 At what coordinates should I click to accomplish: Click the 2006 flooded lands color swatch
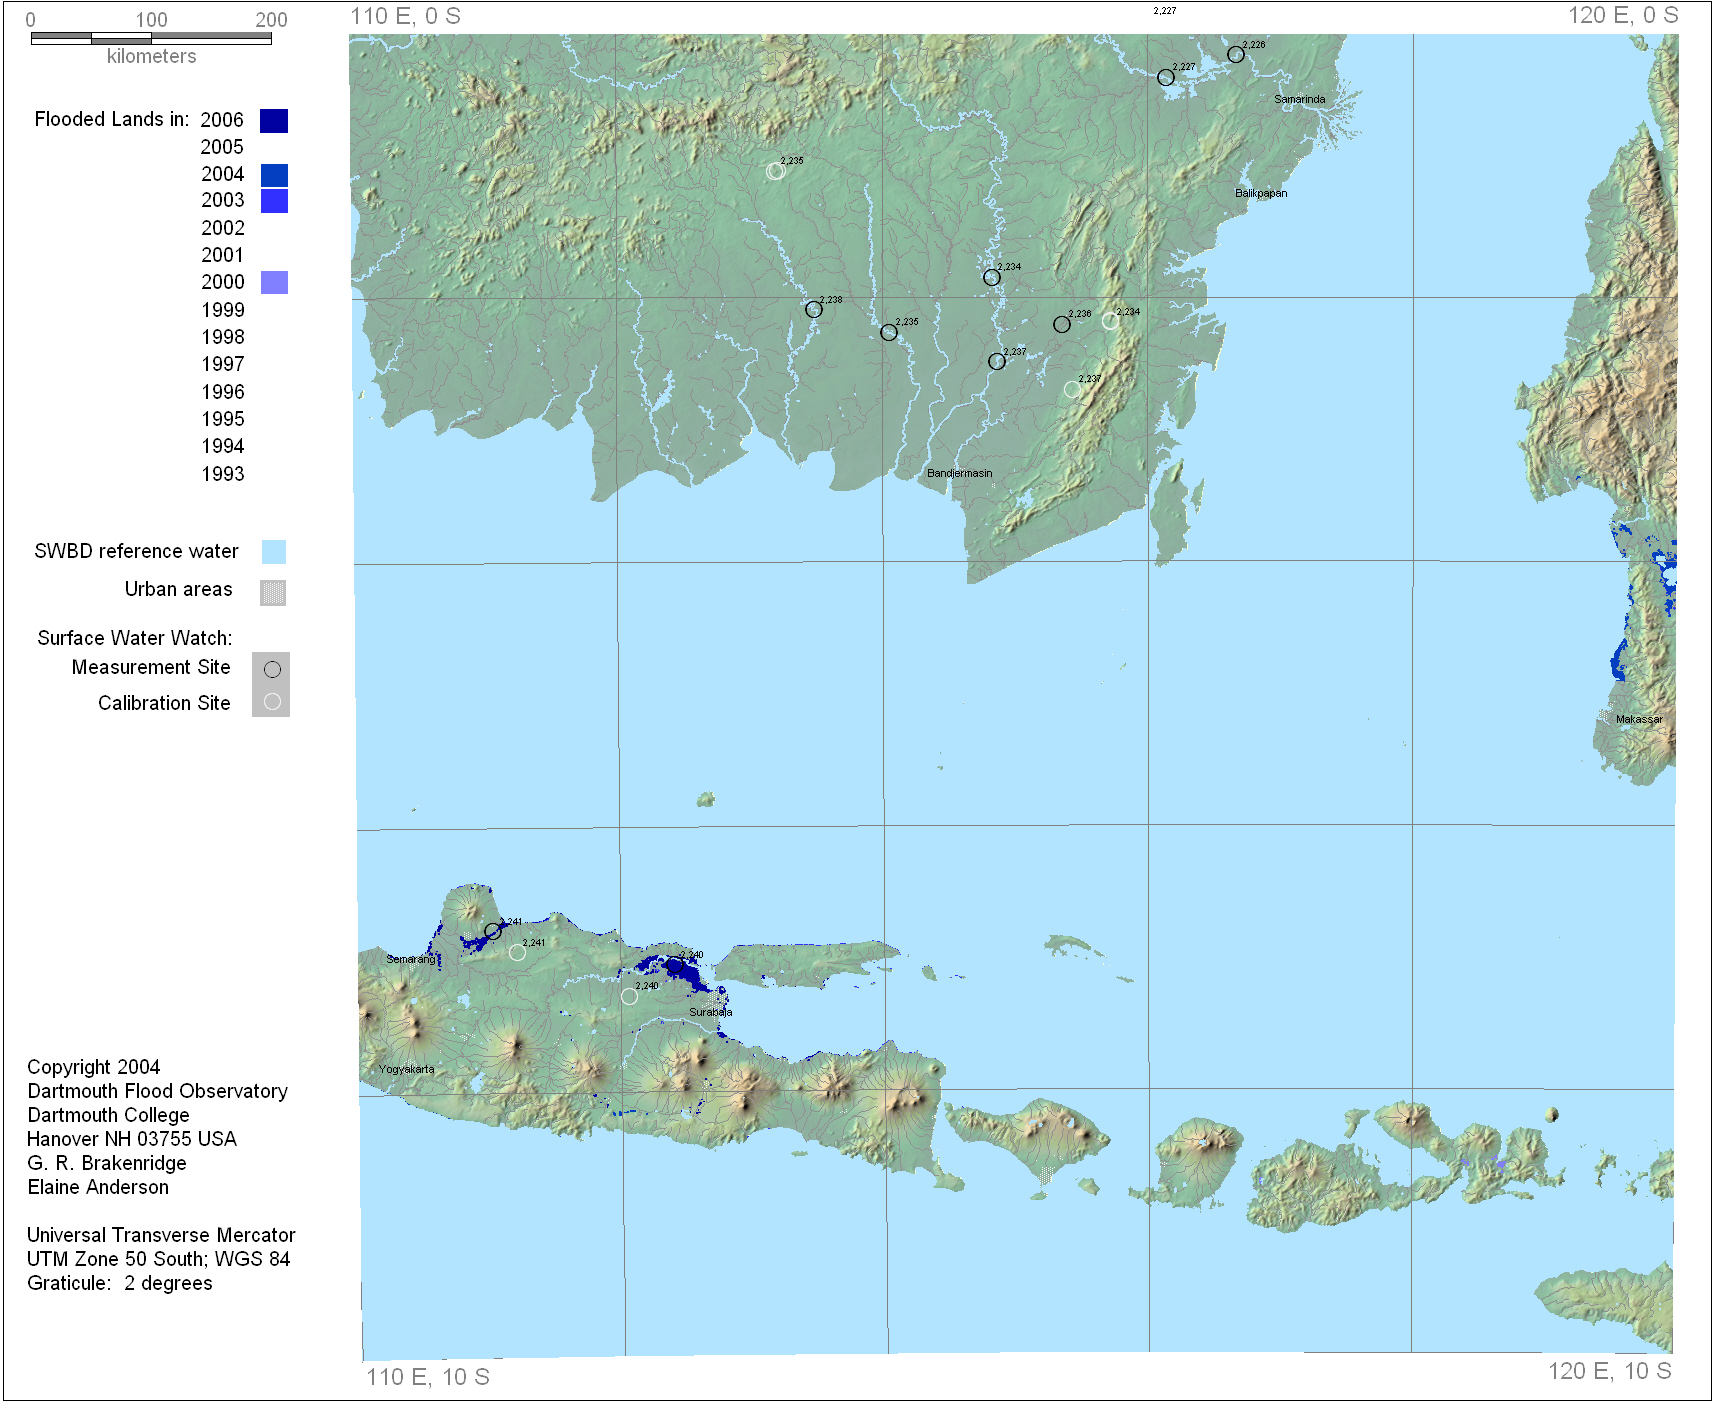point(274,121)
